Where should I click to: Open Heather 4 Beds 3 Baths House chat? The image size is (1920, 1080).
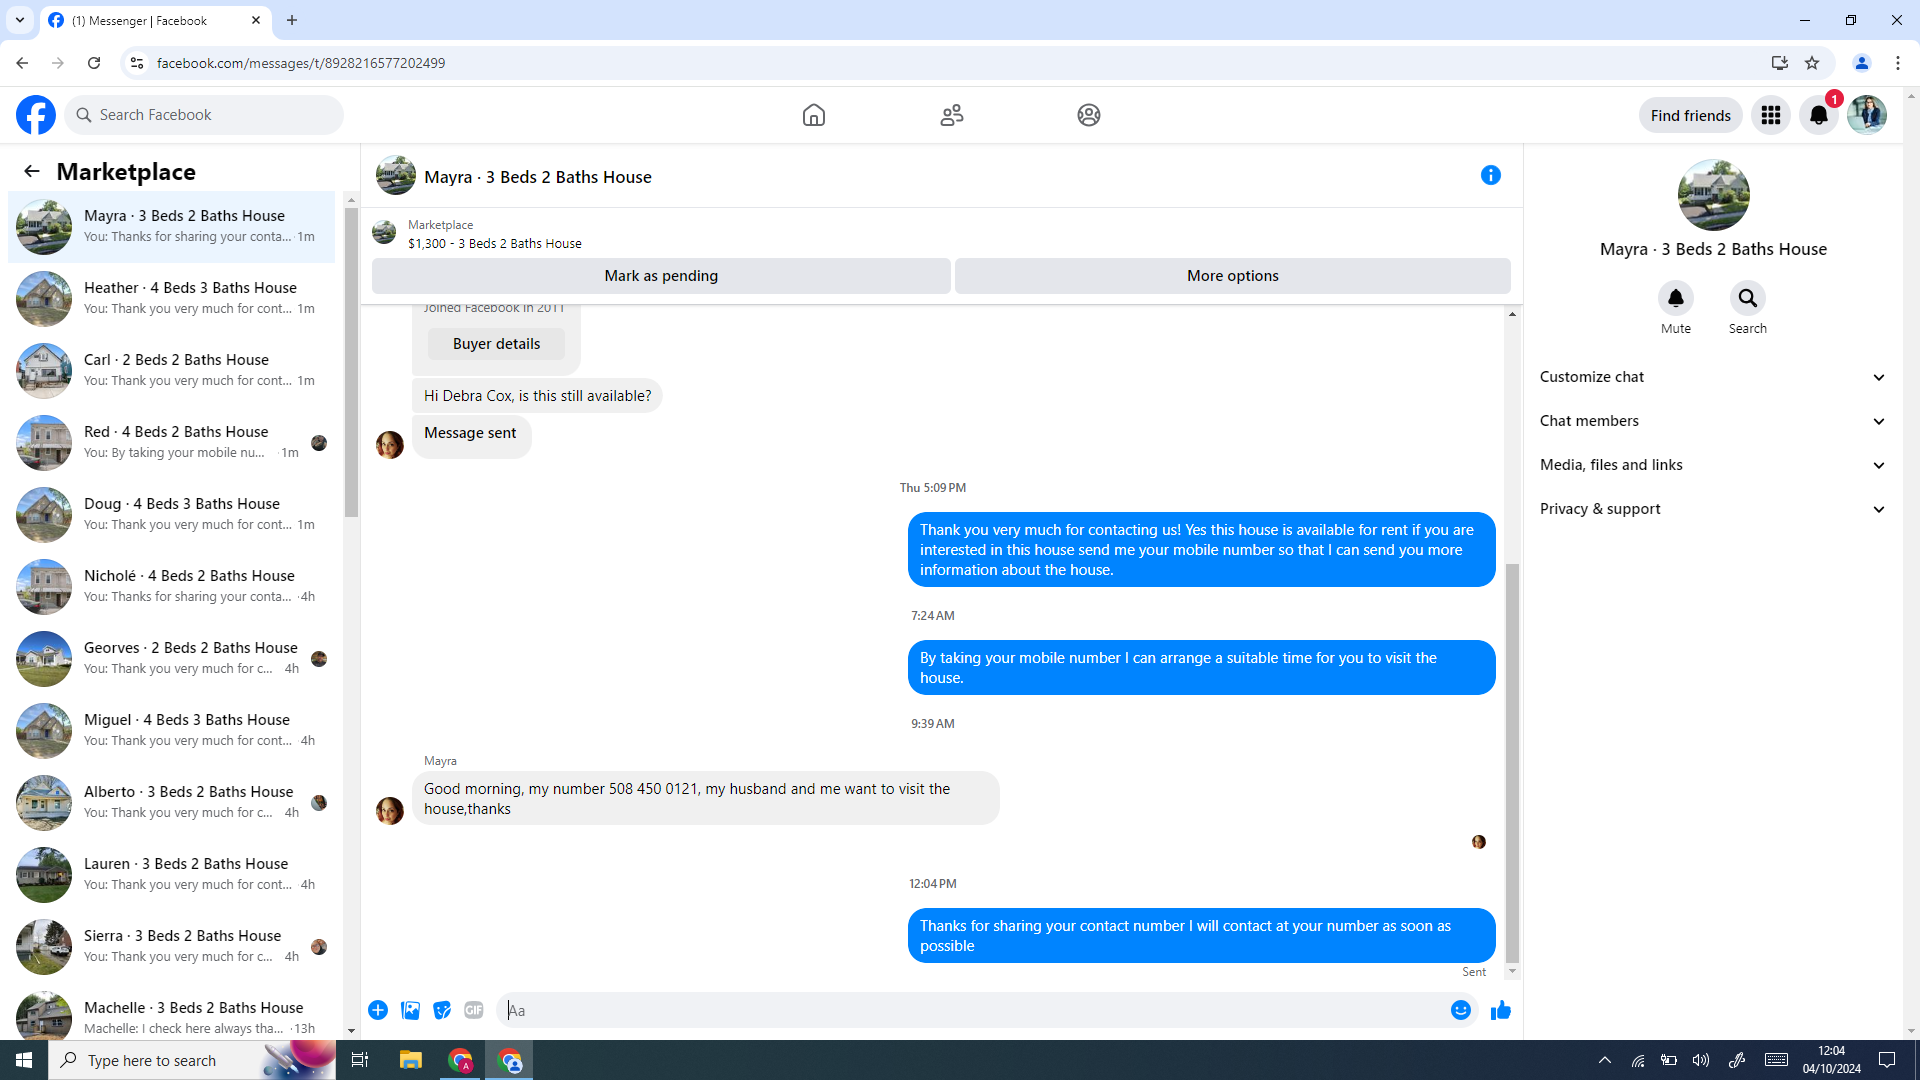pyautogui.click(x=172, y=299)
